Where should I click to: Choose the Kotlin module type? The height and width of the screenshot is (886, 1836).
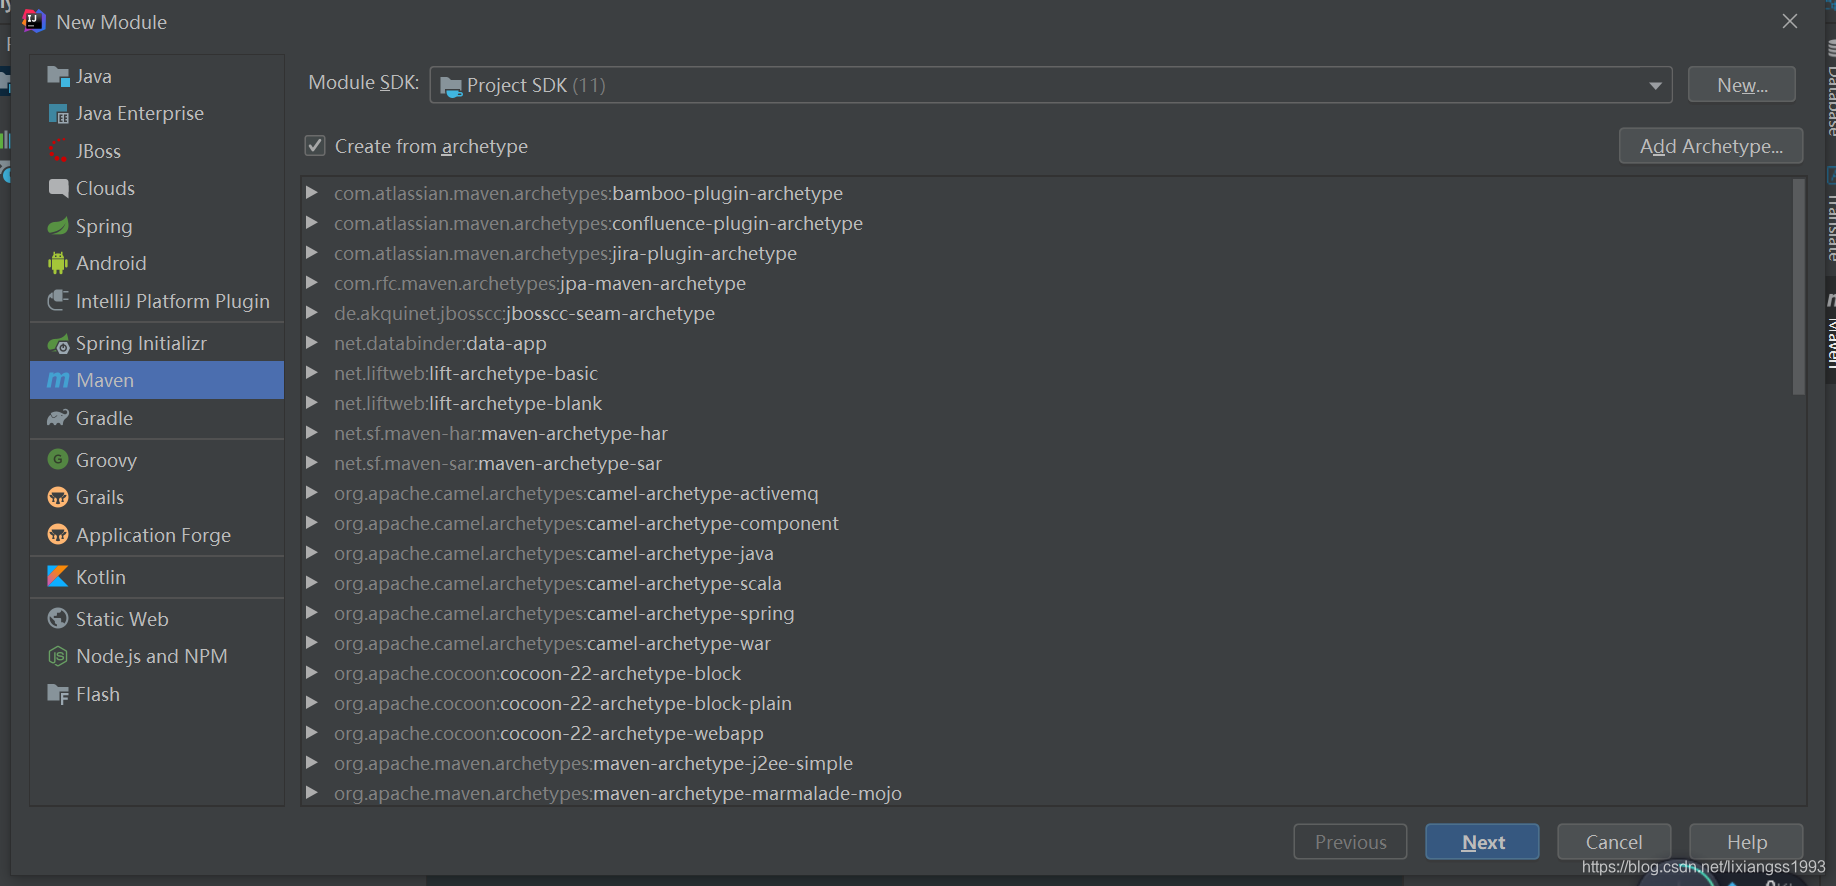157,577
